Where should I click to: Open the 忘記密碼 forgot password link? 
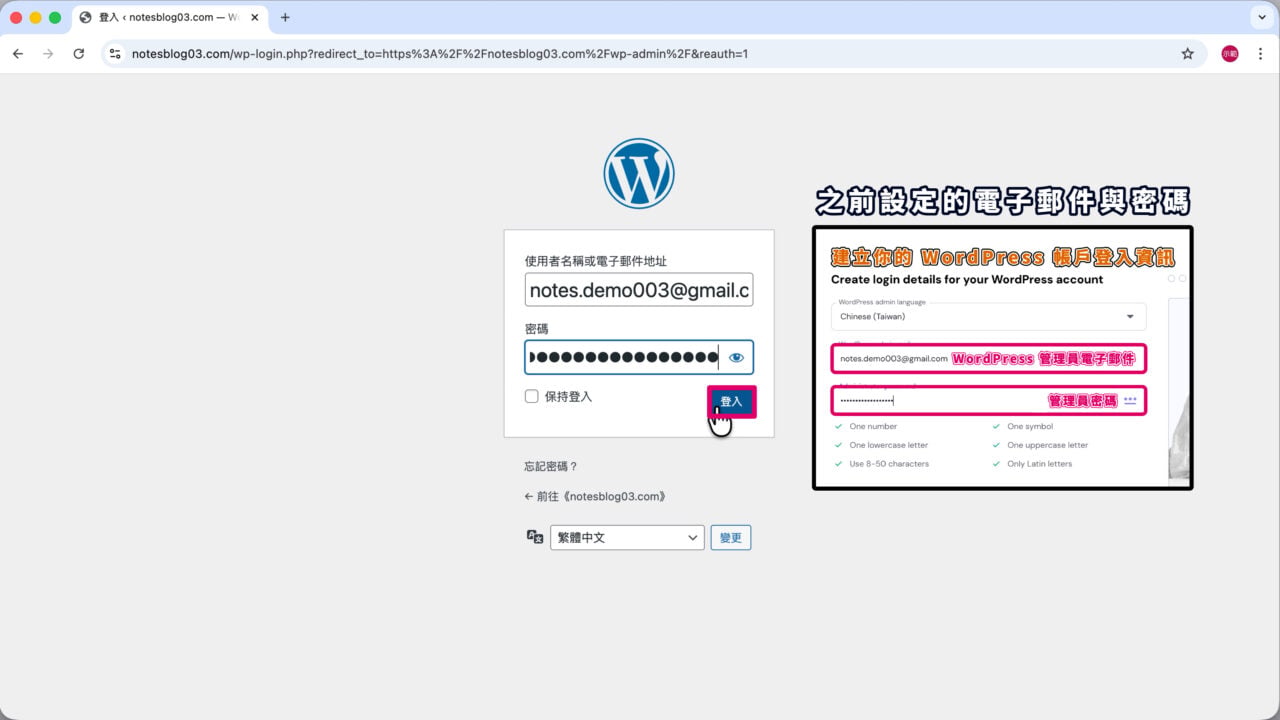[551, 466]
